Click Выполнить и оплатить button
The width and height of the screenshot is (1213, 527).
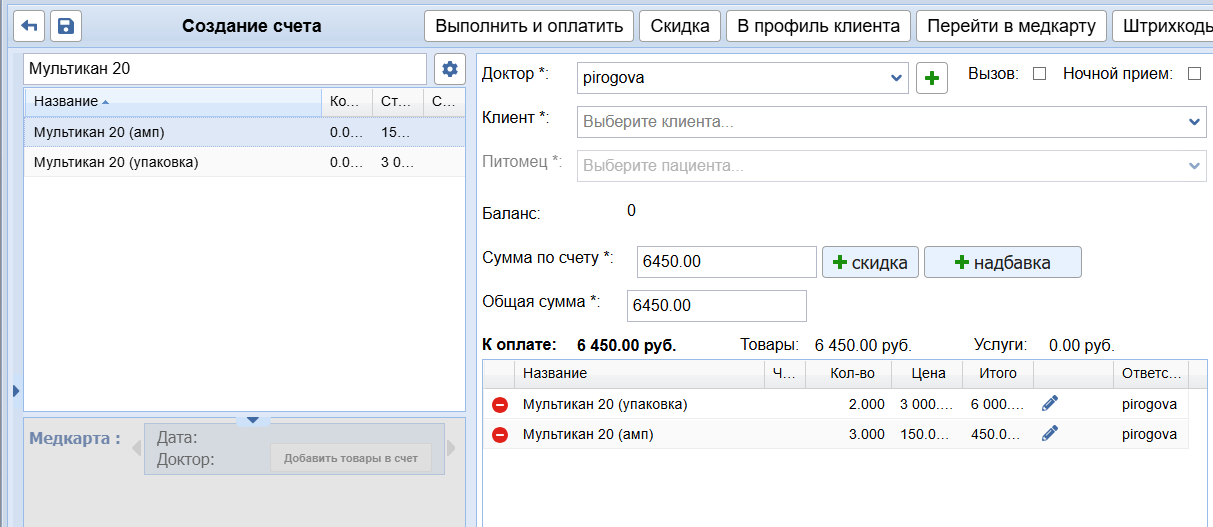(529, 26)
